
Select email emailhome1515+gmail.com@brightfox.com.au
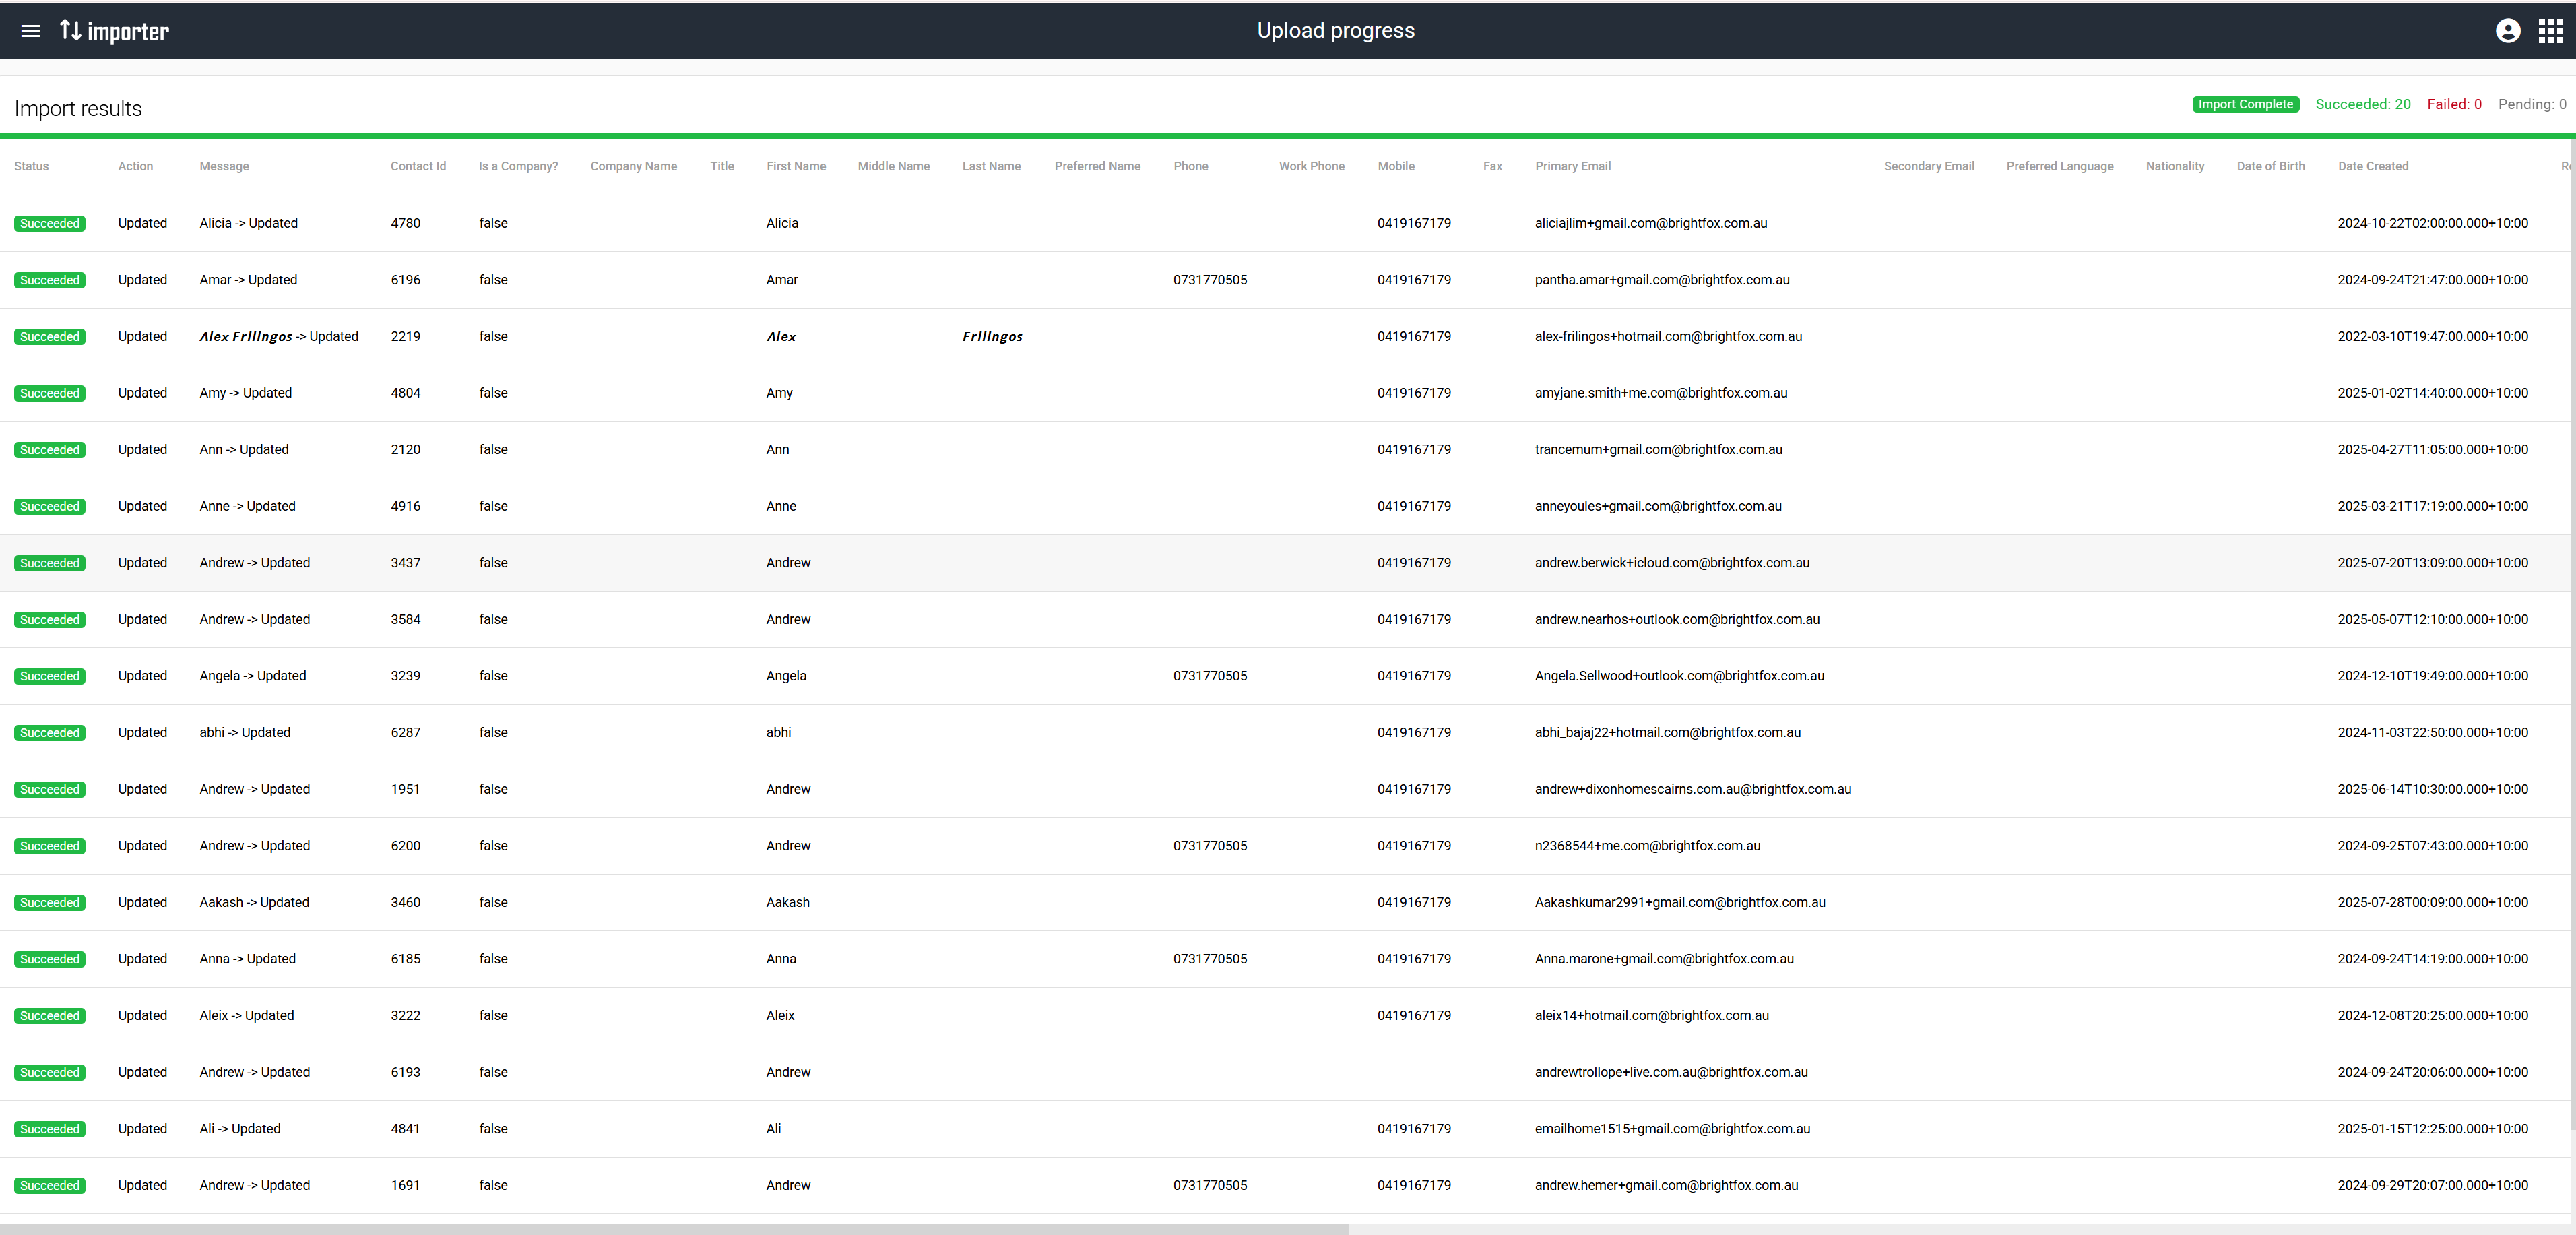click(x=1672, y=1129)
